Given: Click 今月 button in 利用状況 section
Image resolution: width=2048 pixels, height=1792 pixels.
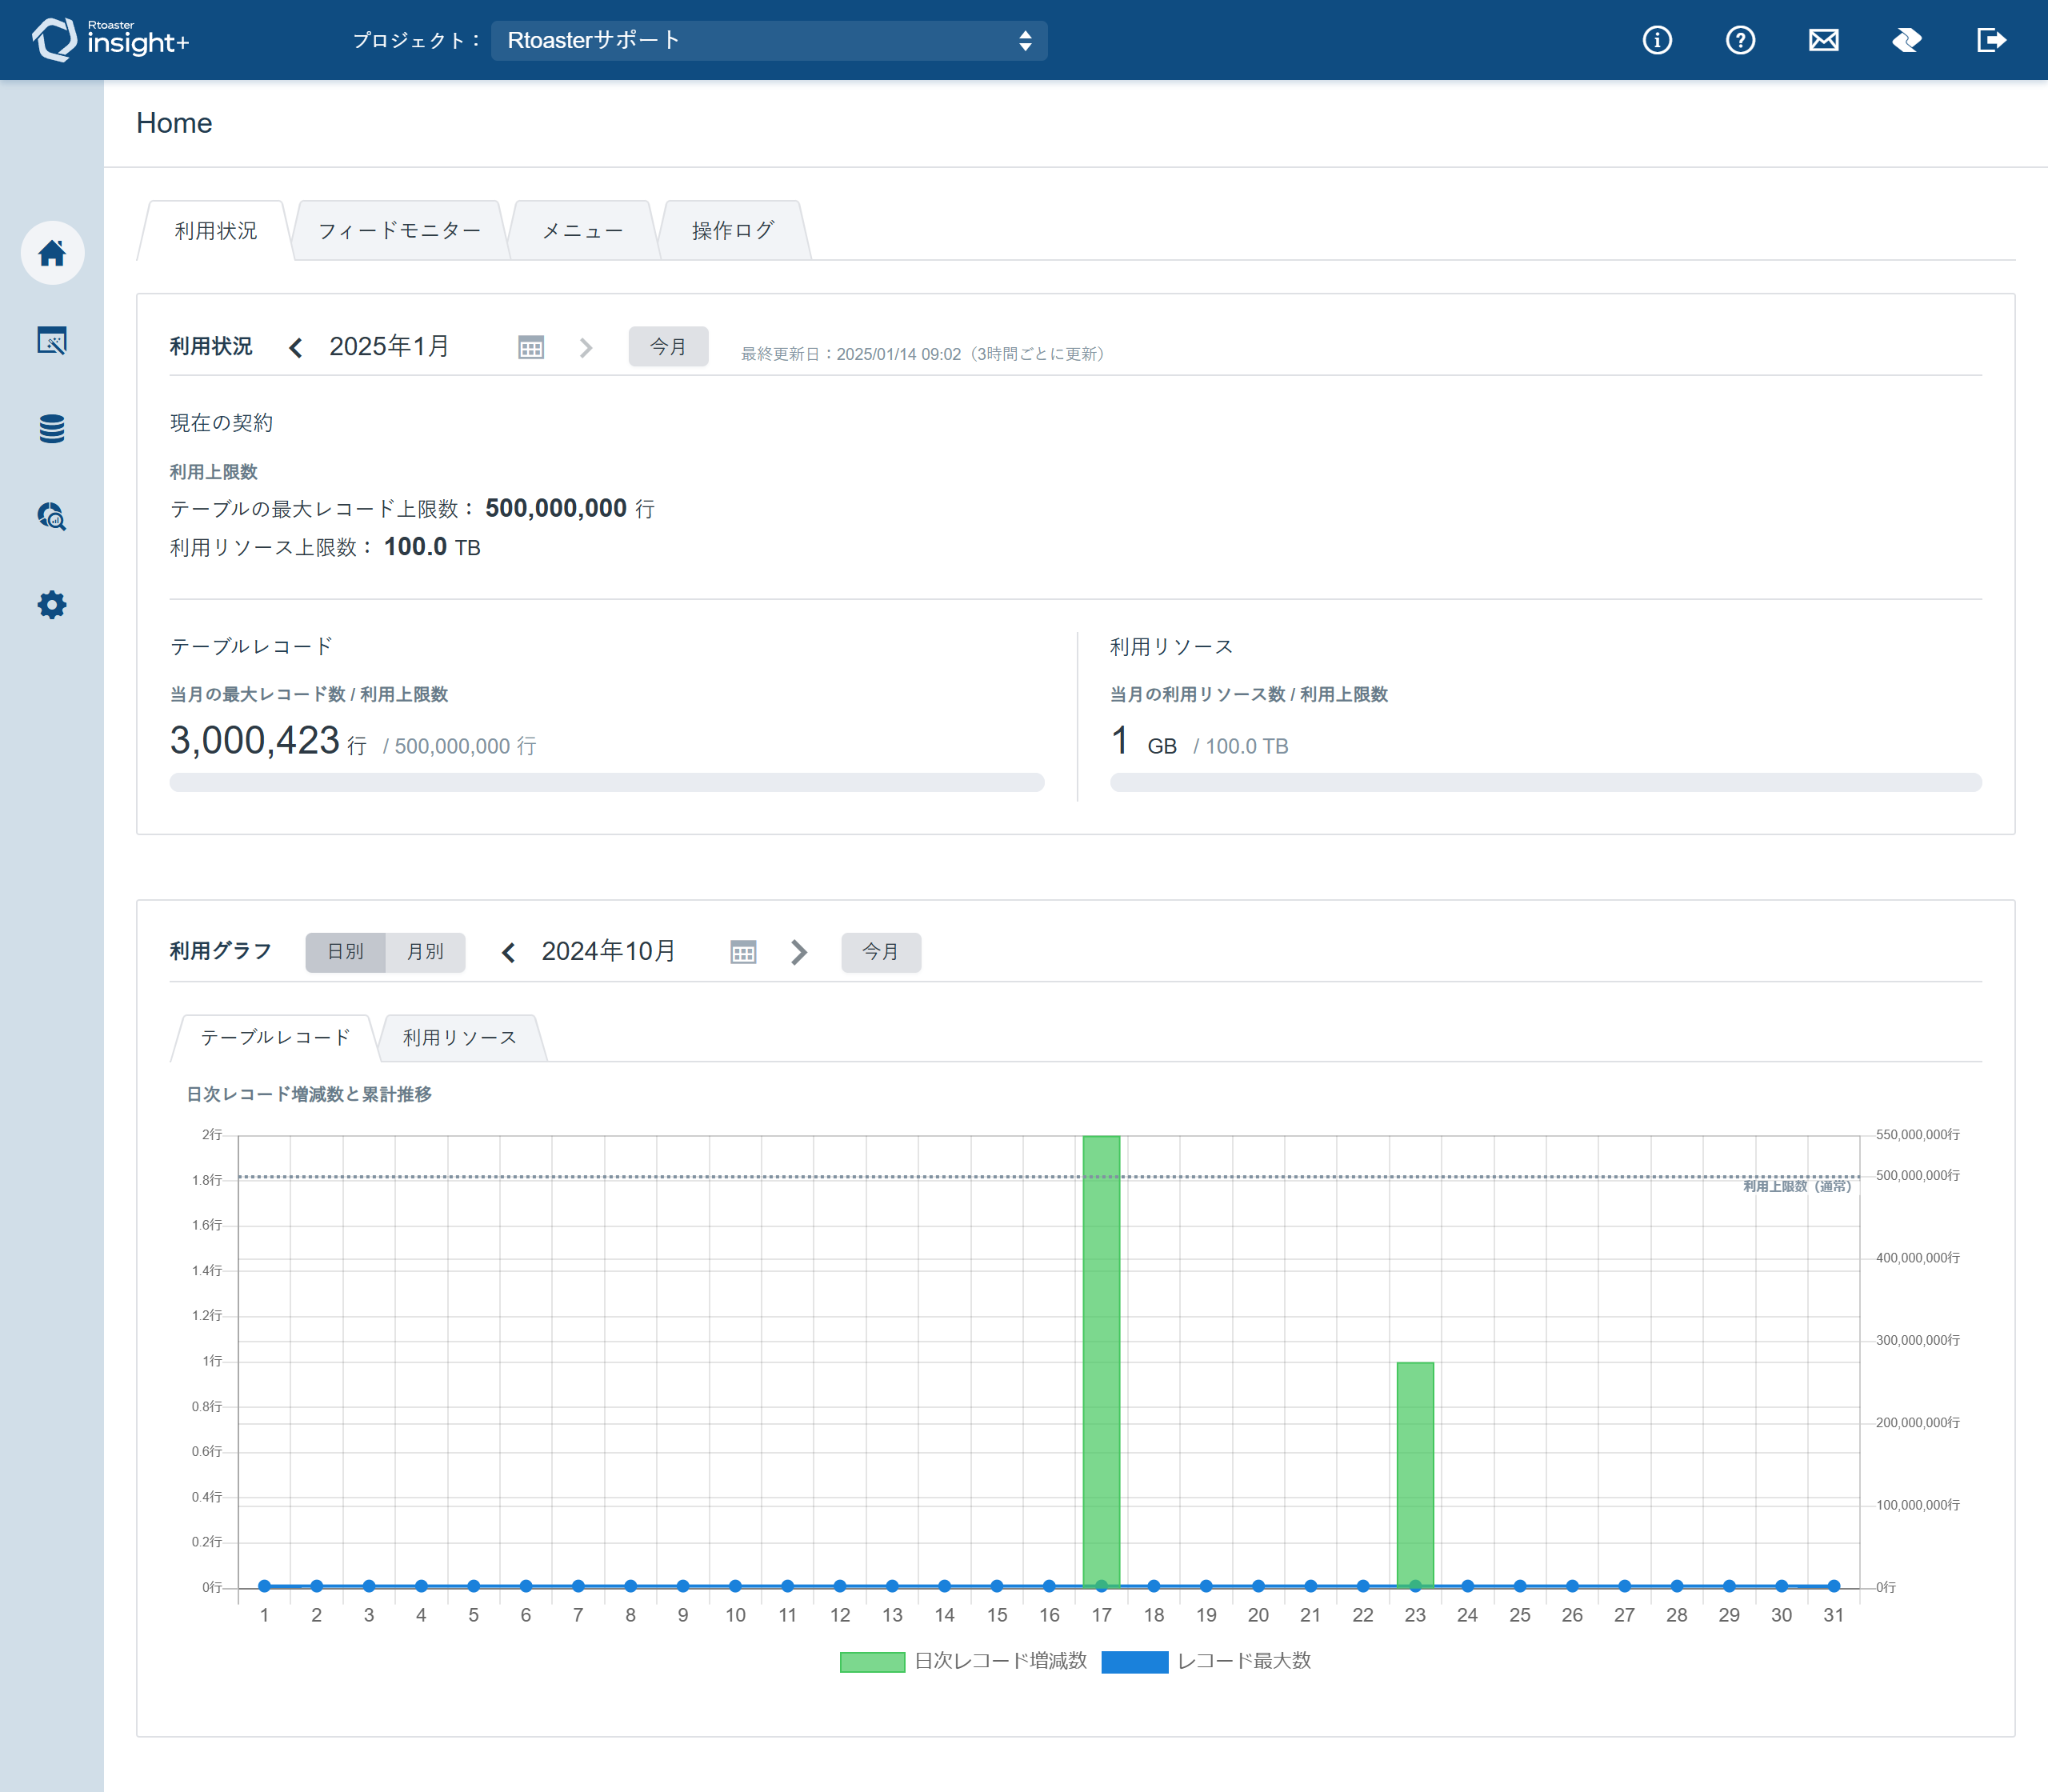Looking at the screenshot, I should point(668,347).
